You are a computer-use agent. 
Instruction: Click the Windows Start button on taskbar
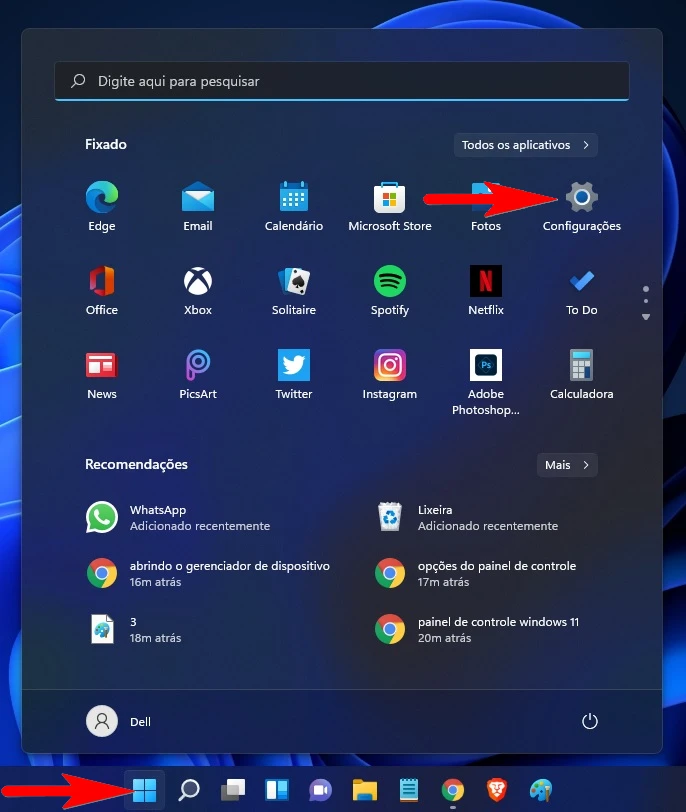click(144, 790)
